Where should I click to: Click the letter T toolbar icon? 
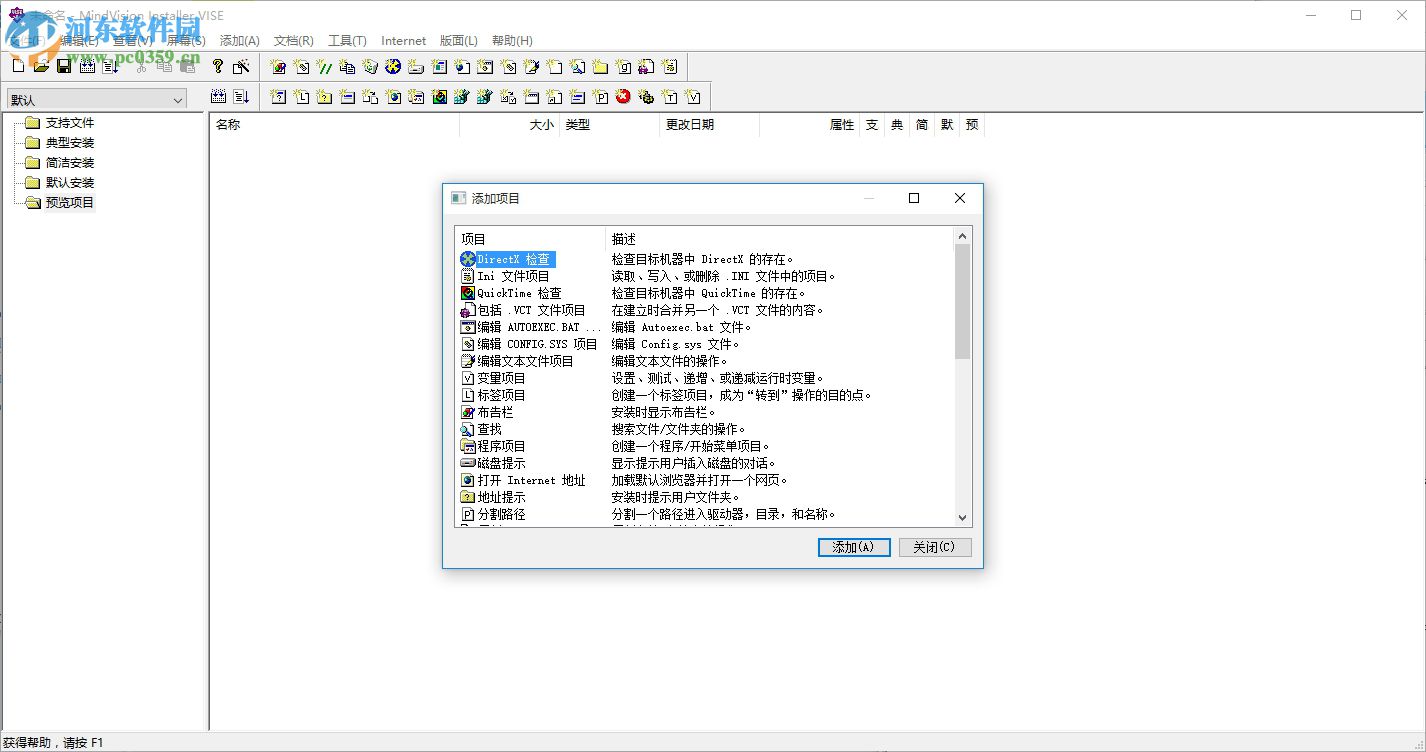(x=669, y=97)
